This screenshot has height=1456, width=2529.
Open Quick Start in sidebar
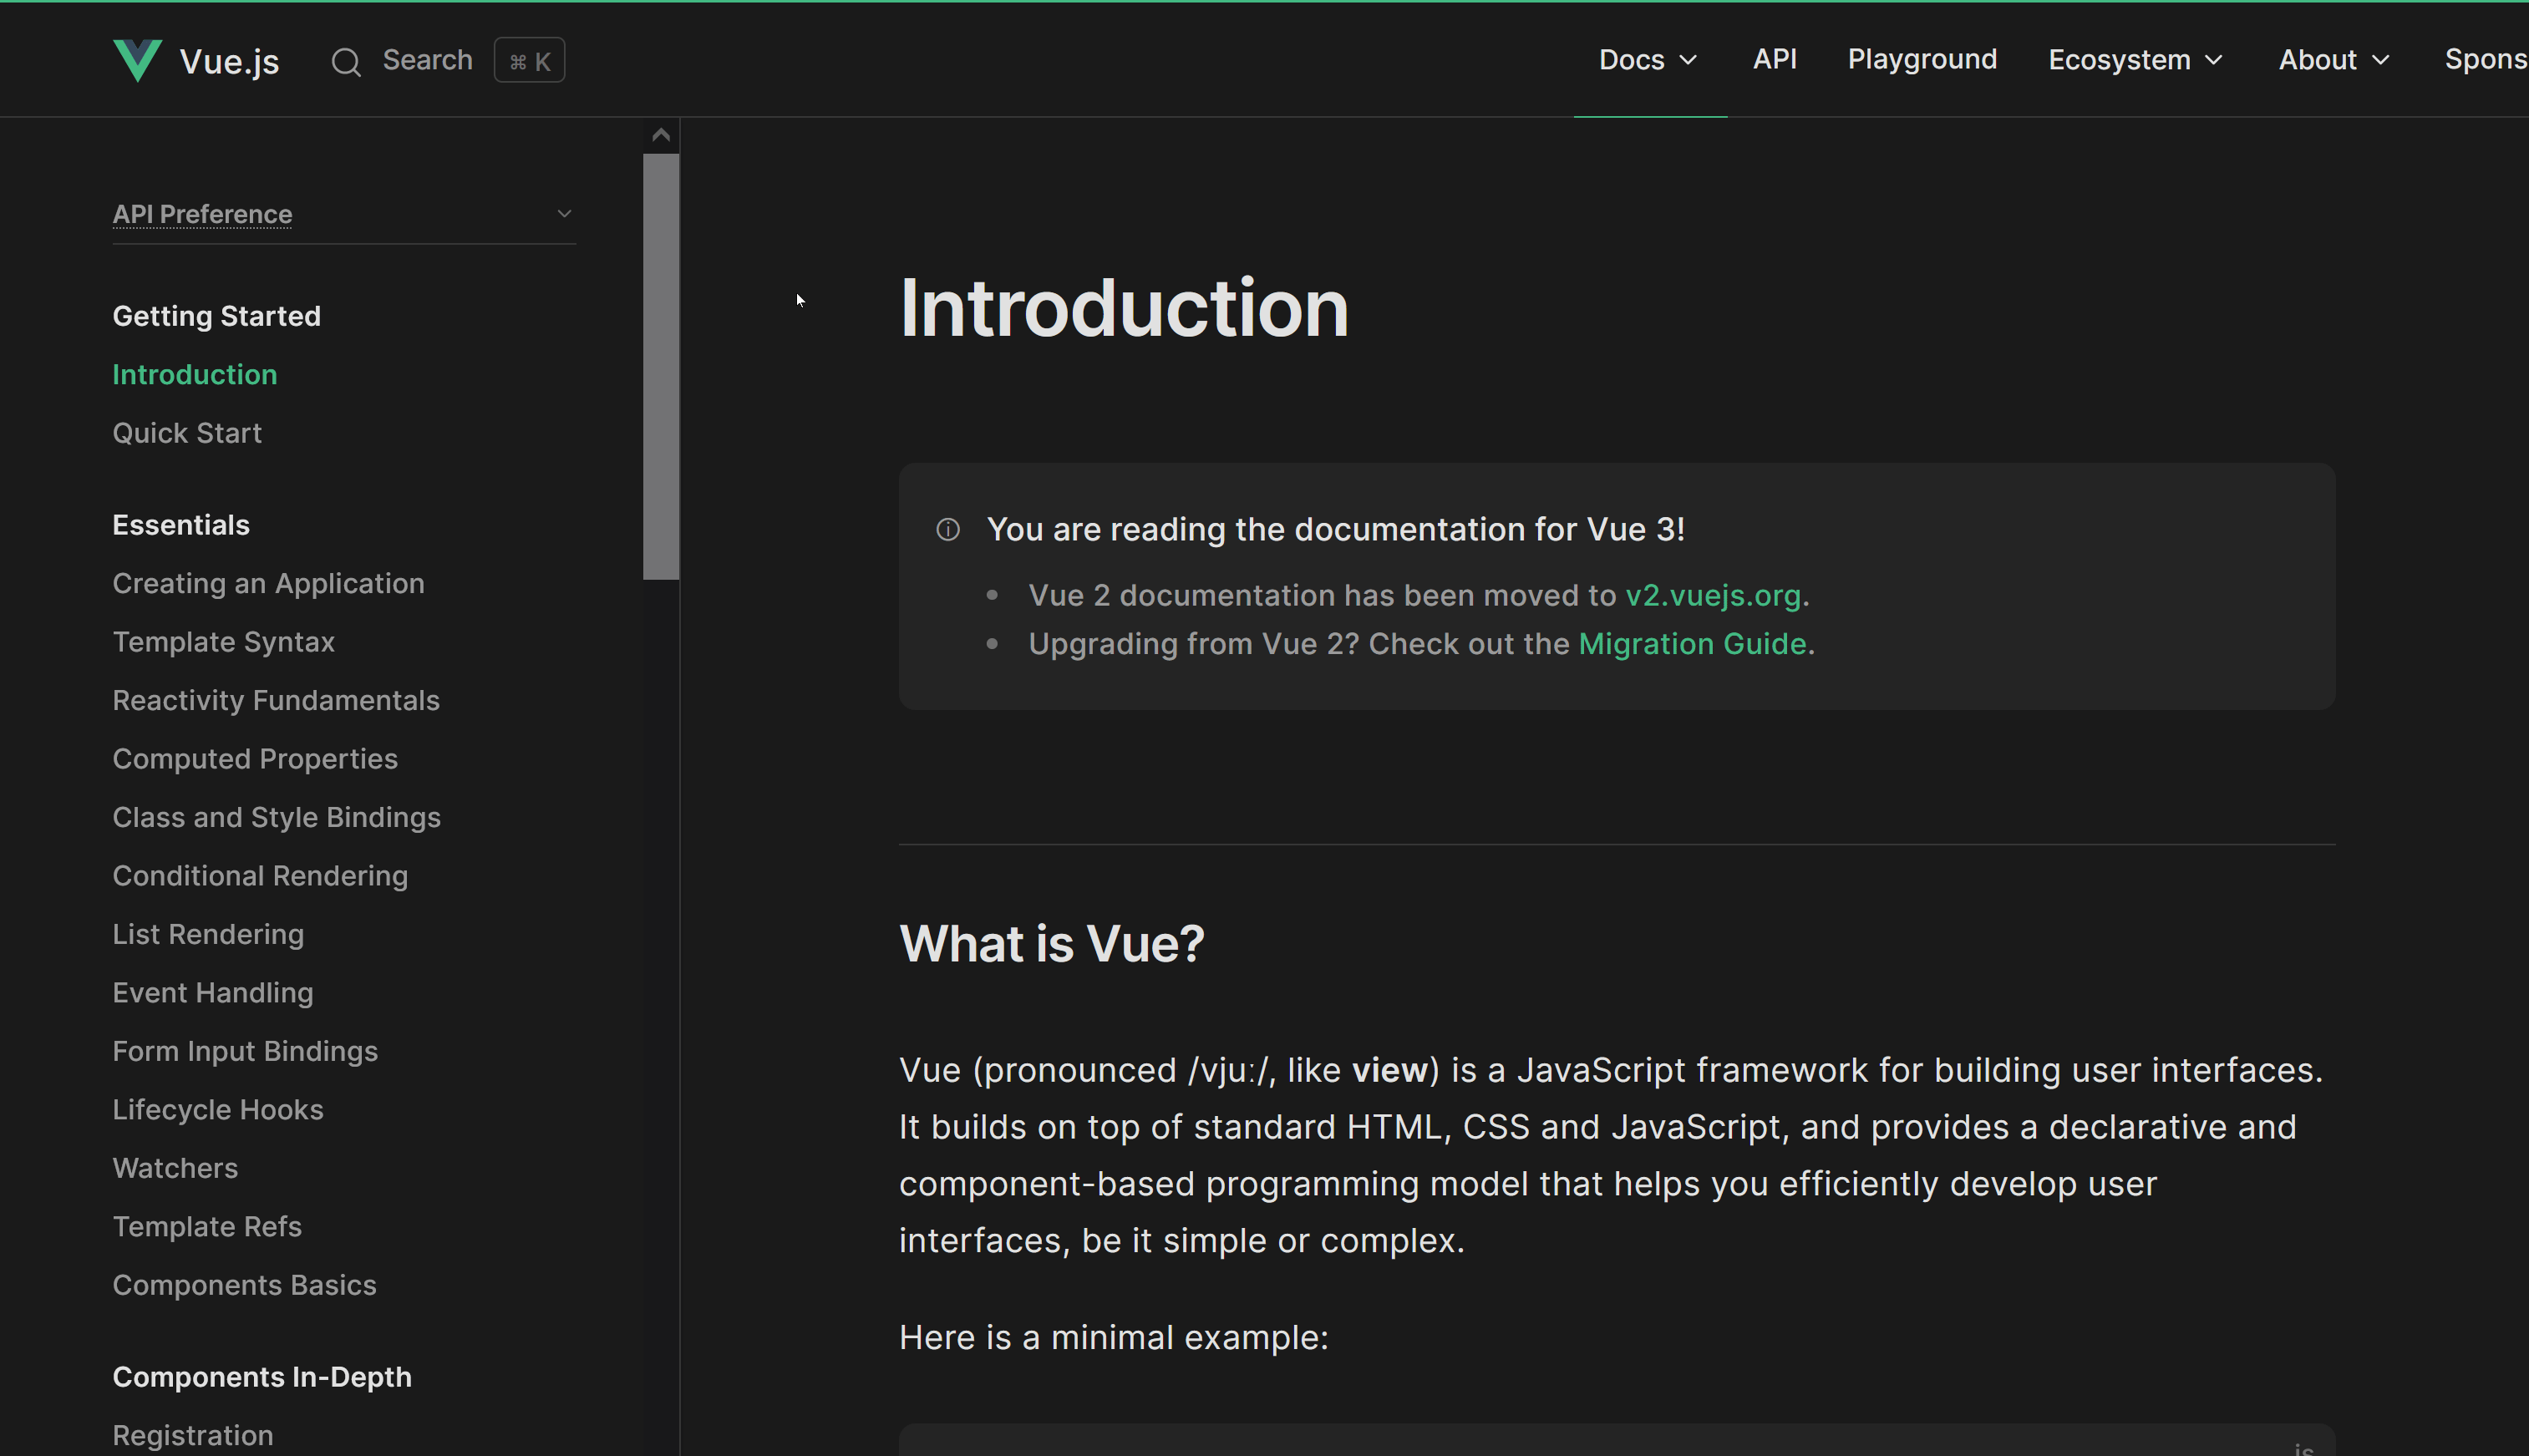tap(187, 433)
